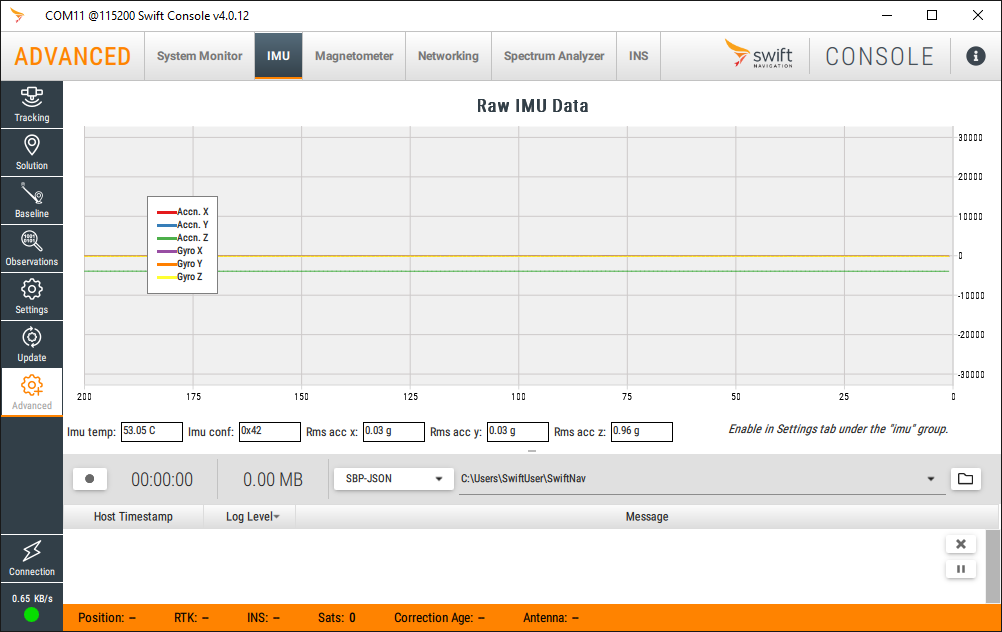This screenshot has width=1002, height=632.
Task: Click the Correction Age status entry
Action: 439,618
